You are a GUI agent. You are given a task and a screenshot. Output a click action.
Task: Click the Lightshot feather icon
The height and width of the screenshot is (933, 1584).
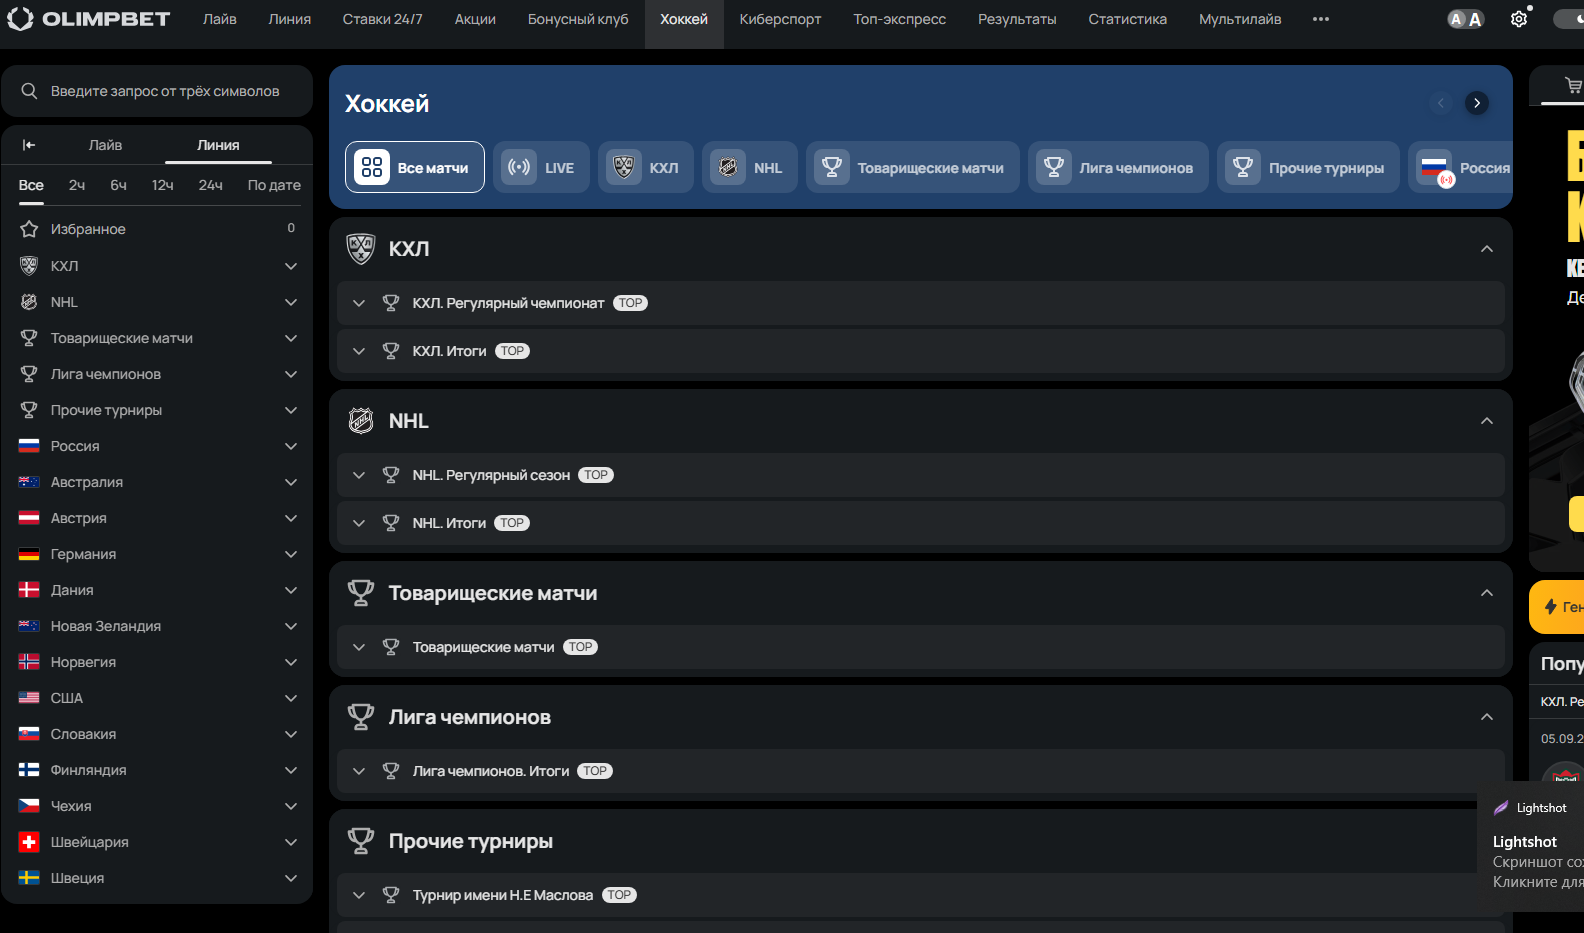point(1501,808)
